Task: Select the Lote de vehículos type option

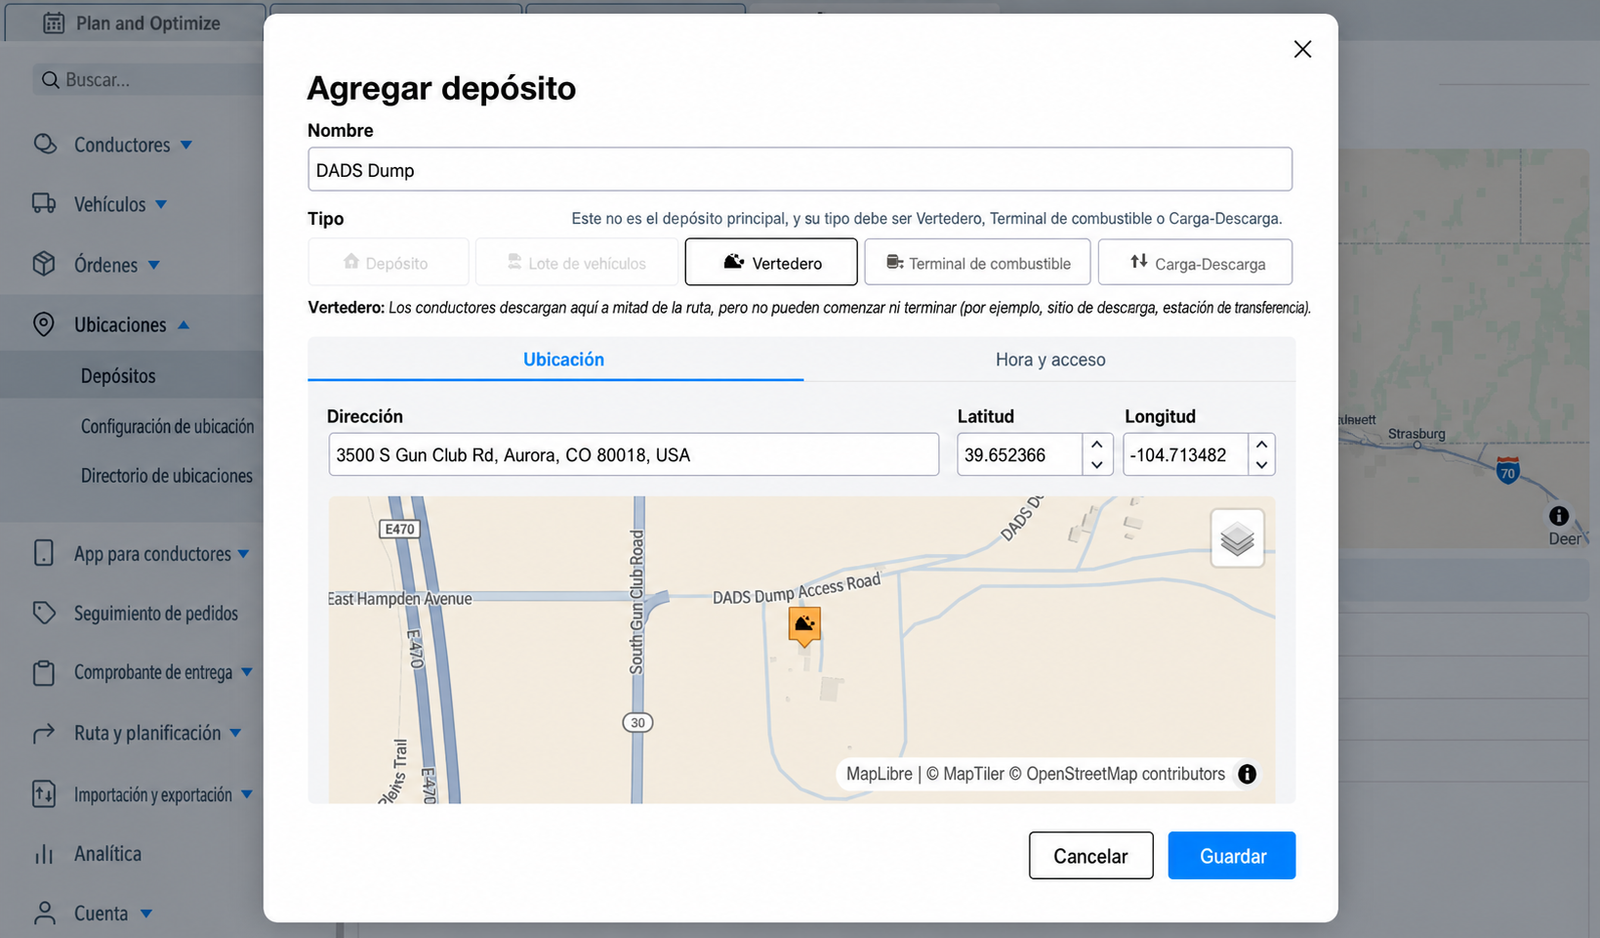Action: click(577, 262)
